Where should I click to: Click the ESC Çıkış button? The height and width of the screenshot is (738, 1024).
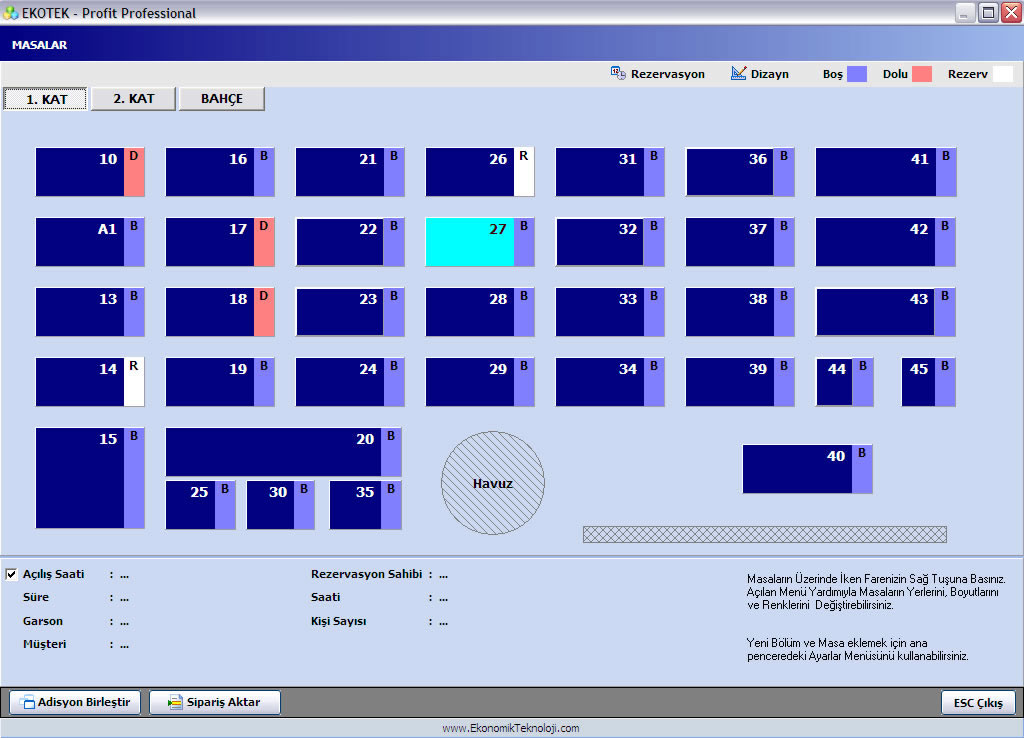point(978,703)
